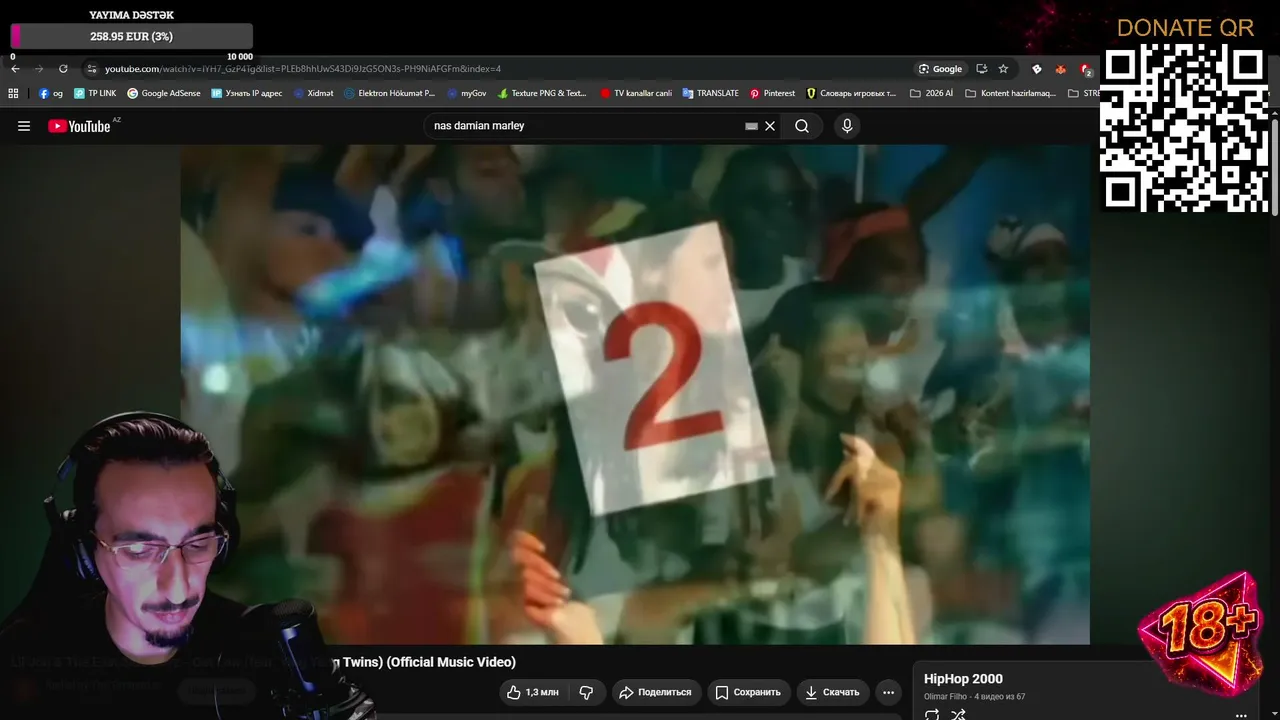Viewport: 1280px width, 720px height.
Task: Like the video with 1,3 млн likes
Action: (x=533, y=692)
